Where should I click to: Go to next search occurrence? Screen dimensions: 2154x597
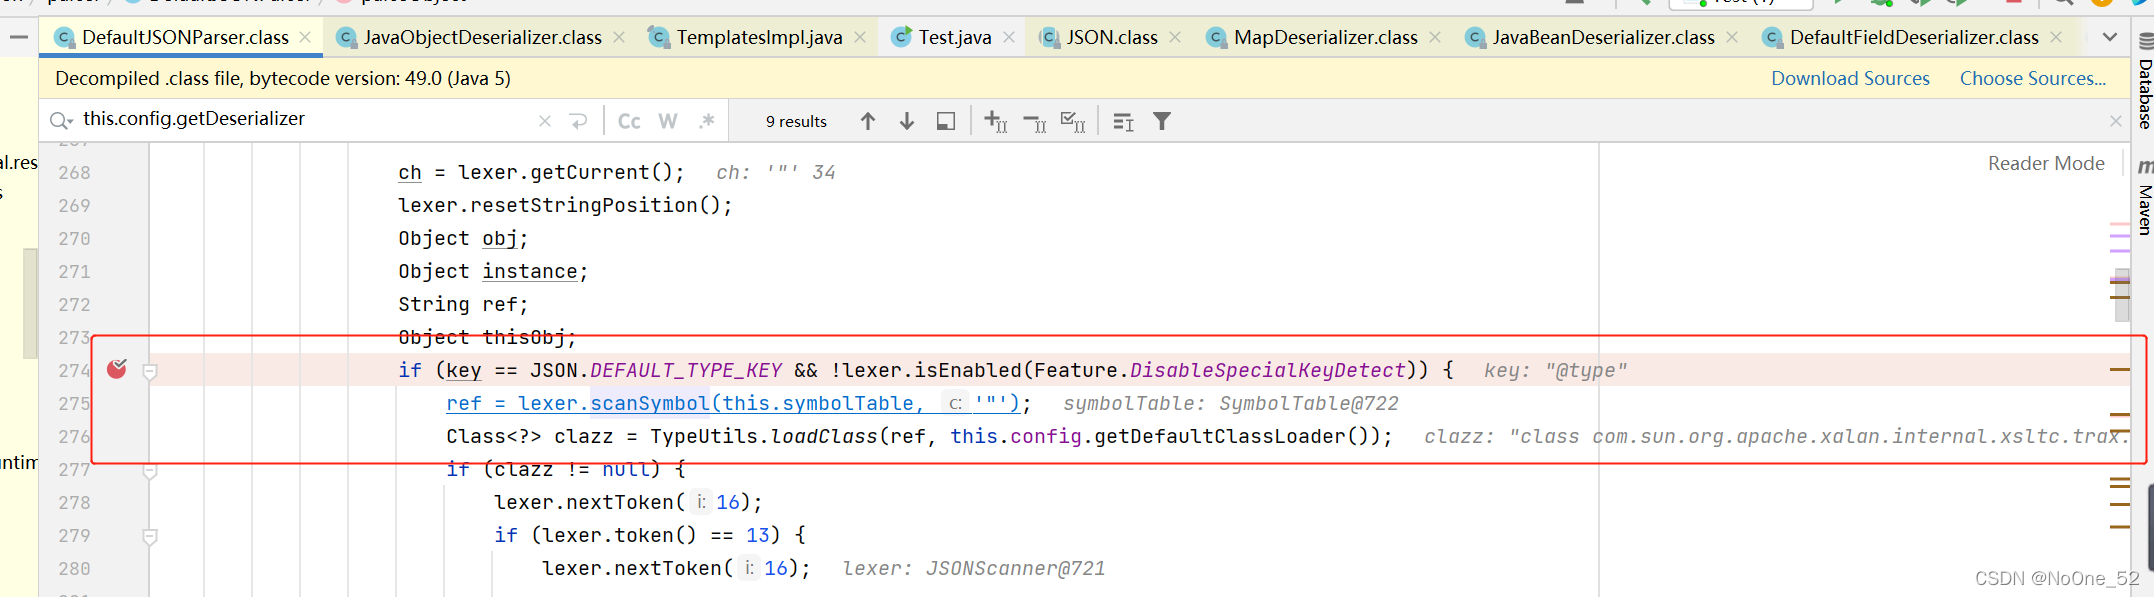(907, 121)
